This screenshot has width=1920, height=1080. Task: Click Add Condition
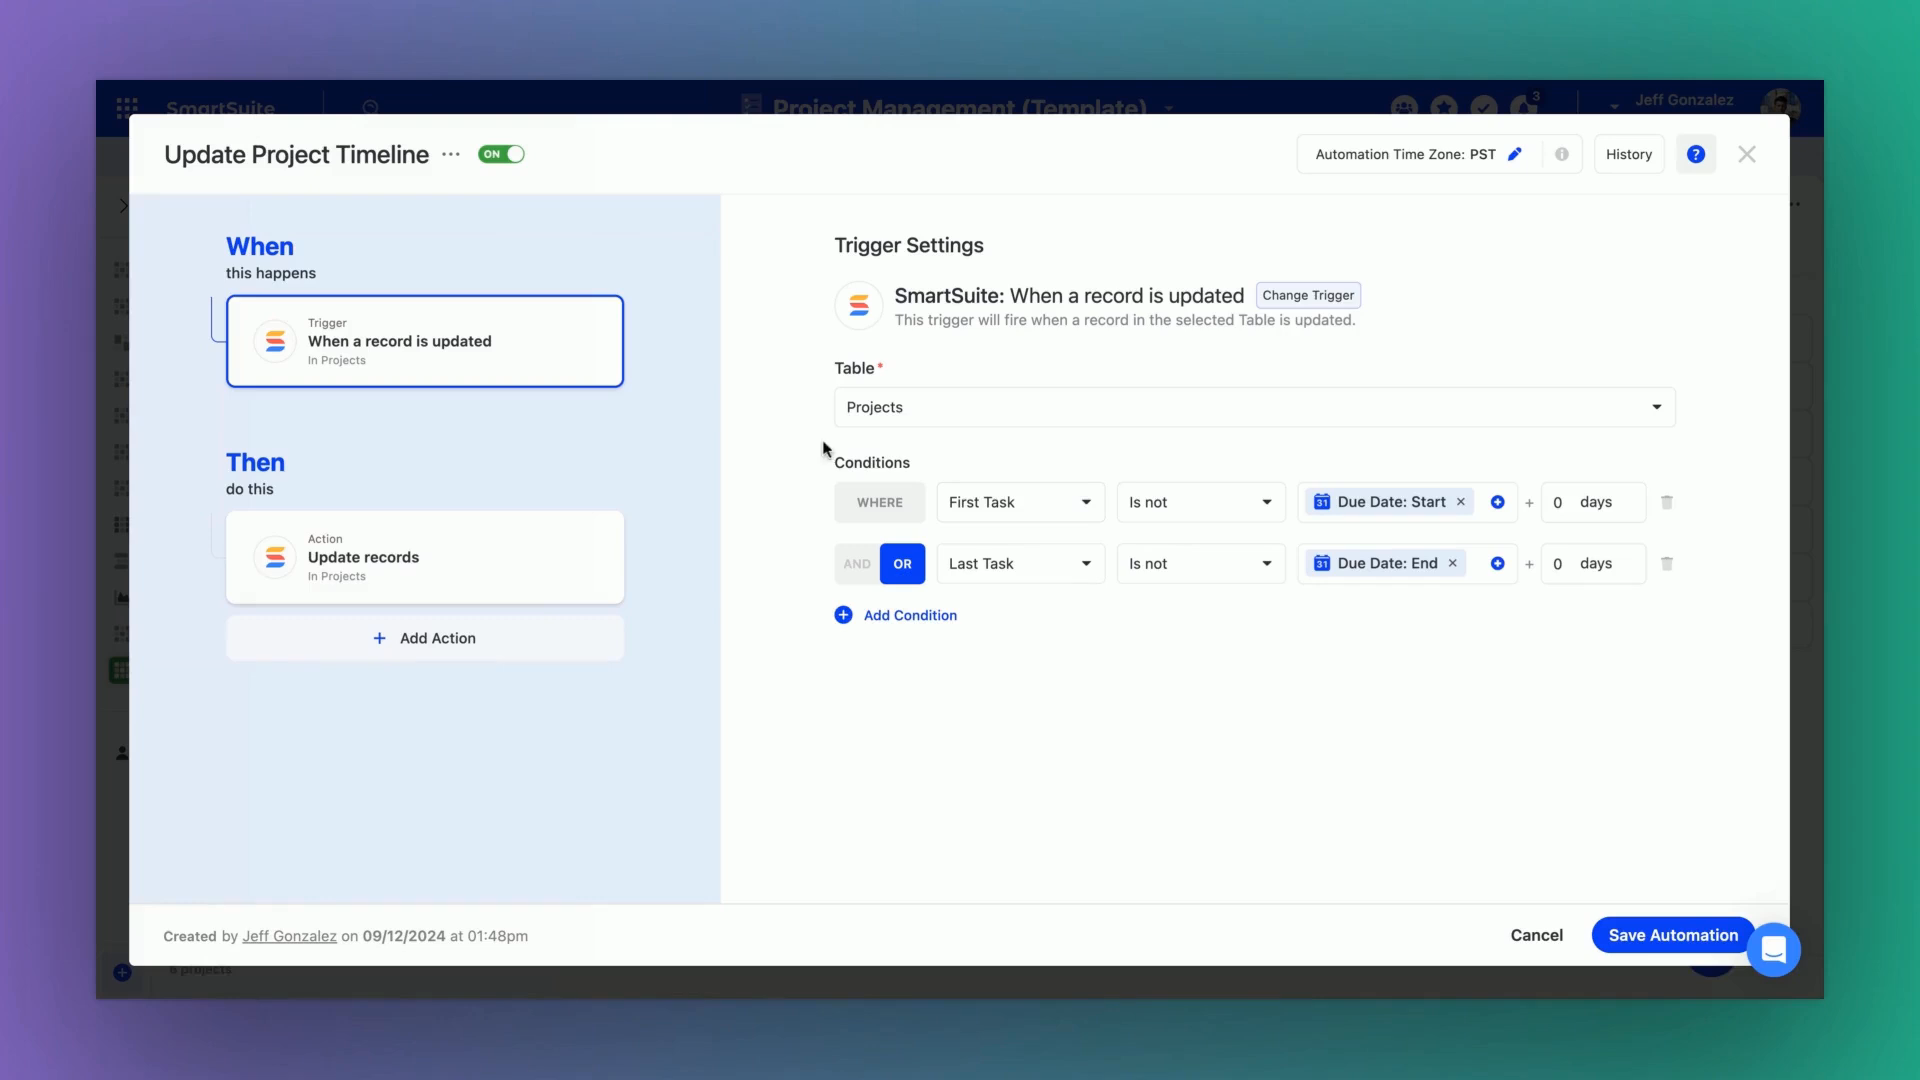(896, 615)
